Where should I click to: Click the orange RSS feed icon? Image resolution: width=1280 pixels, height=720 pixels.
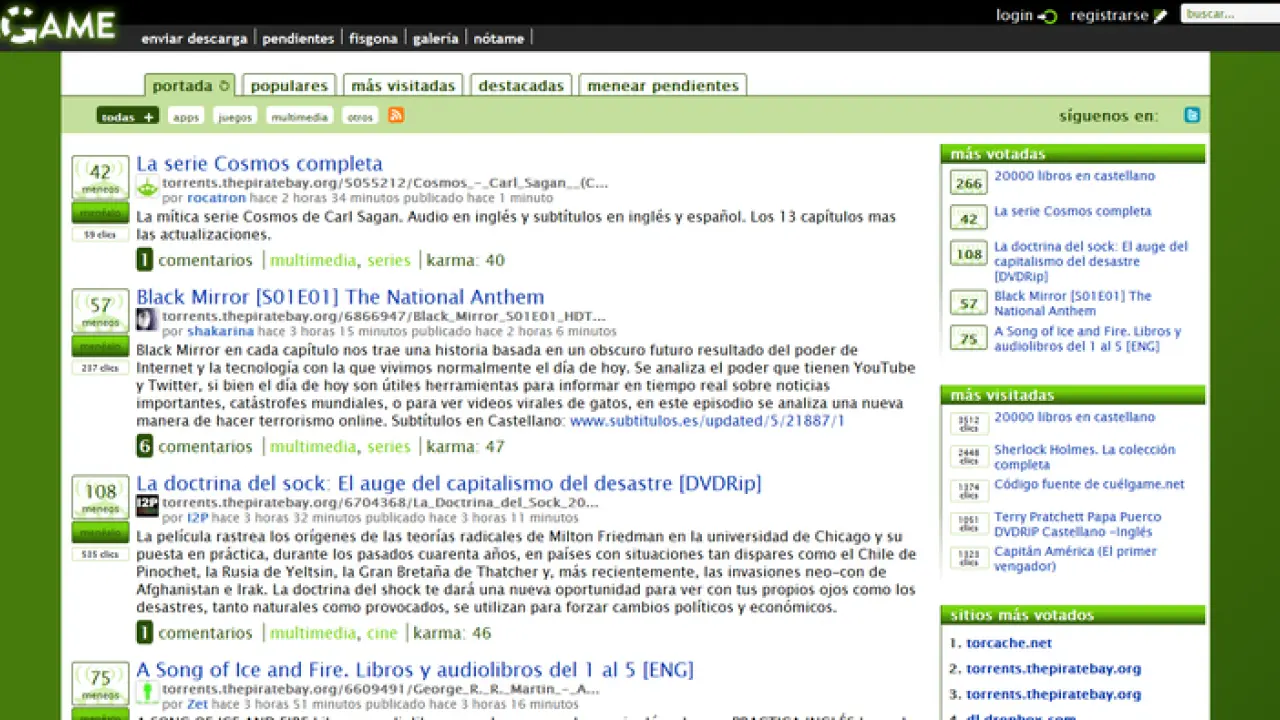click(396, 115)
